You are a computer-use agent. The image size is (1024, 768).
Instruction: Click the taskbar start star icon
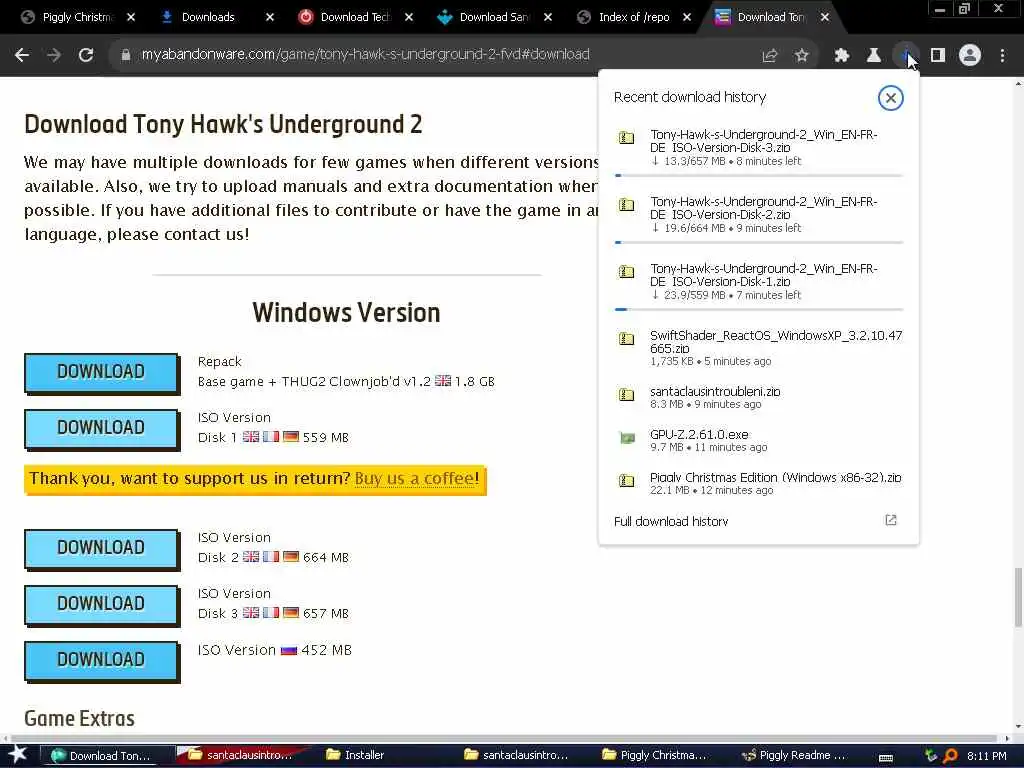click(18, 754)
